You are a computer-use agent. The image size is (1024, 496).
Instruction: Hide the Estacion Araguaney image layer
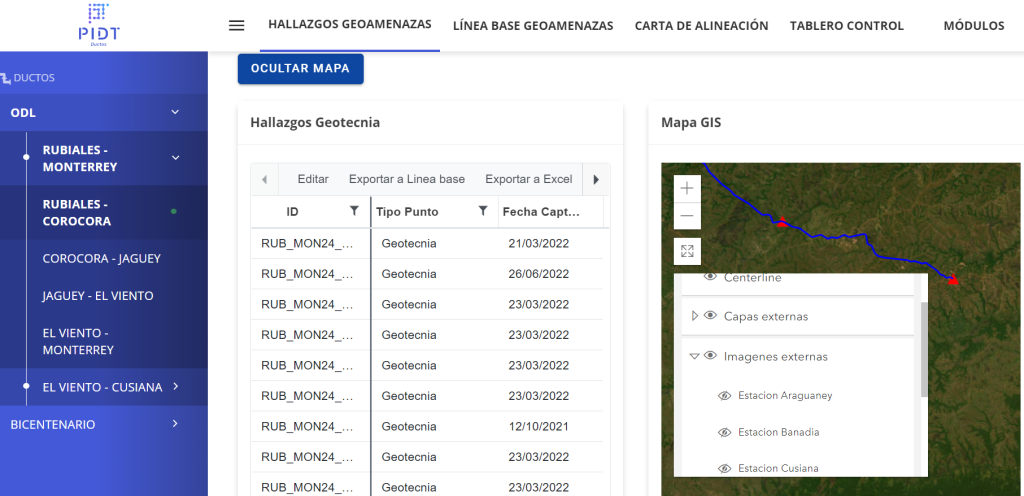click(725, 396)
